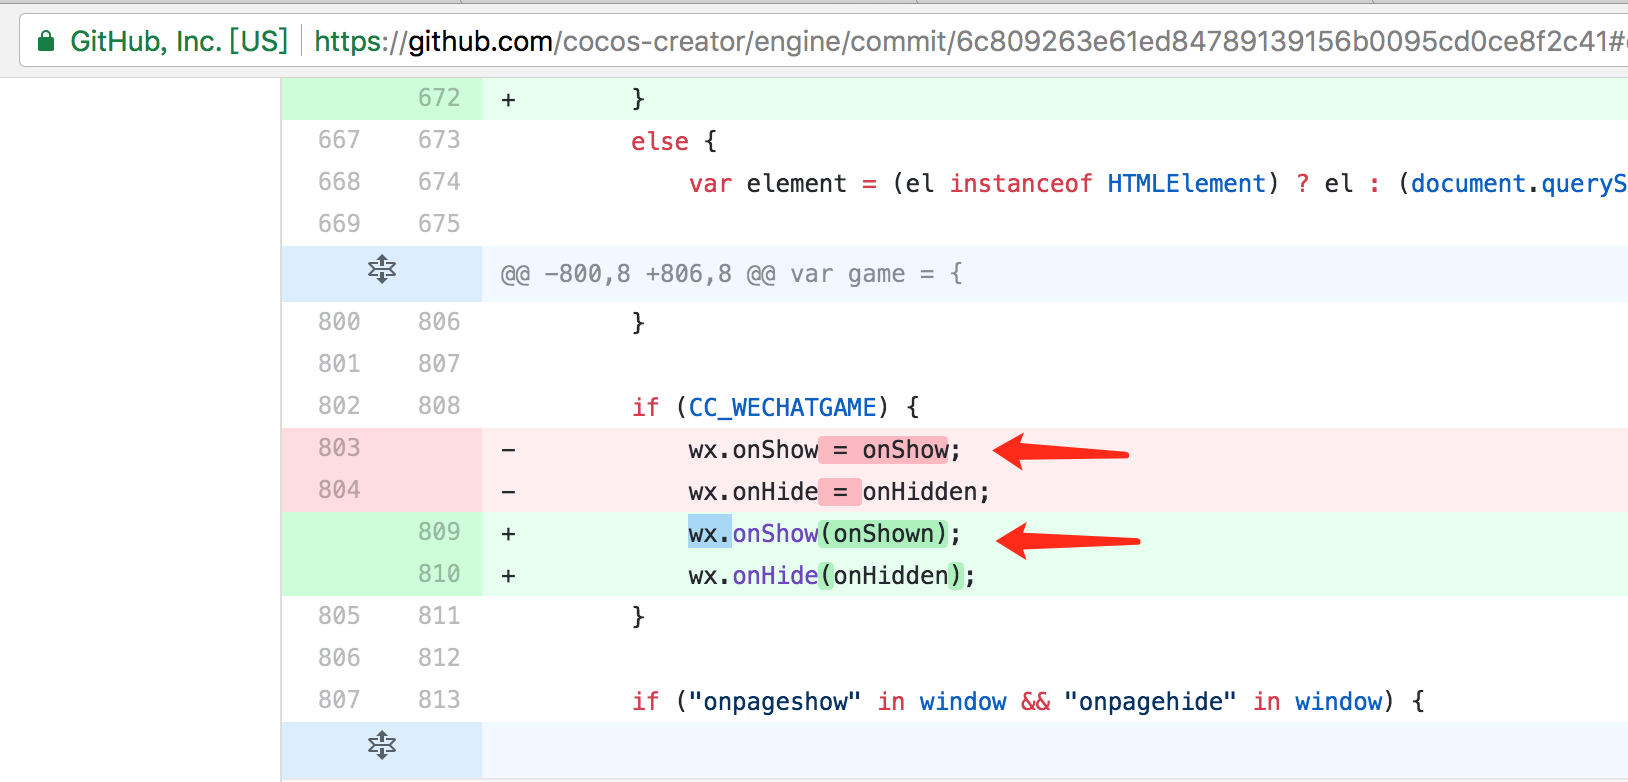Image resolution: width=1628 pixels, height=782 pixels.
Task: Click the "onpageshow" string literal
Action: tap(767, 702)
